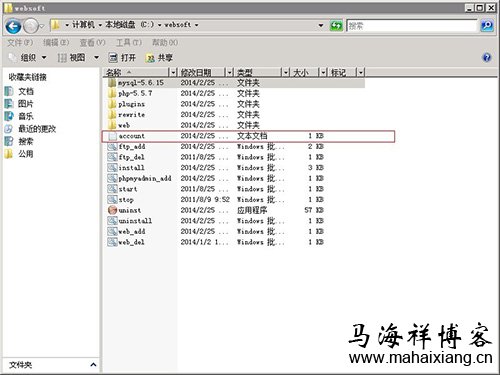Image resolution: width=500 pixels, height=375 pixels.
Task: Click the search magnifier icon
Action: coord(487,26)
